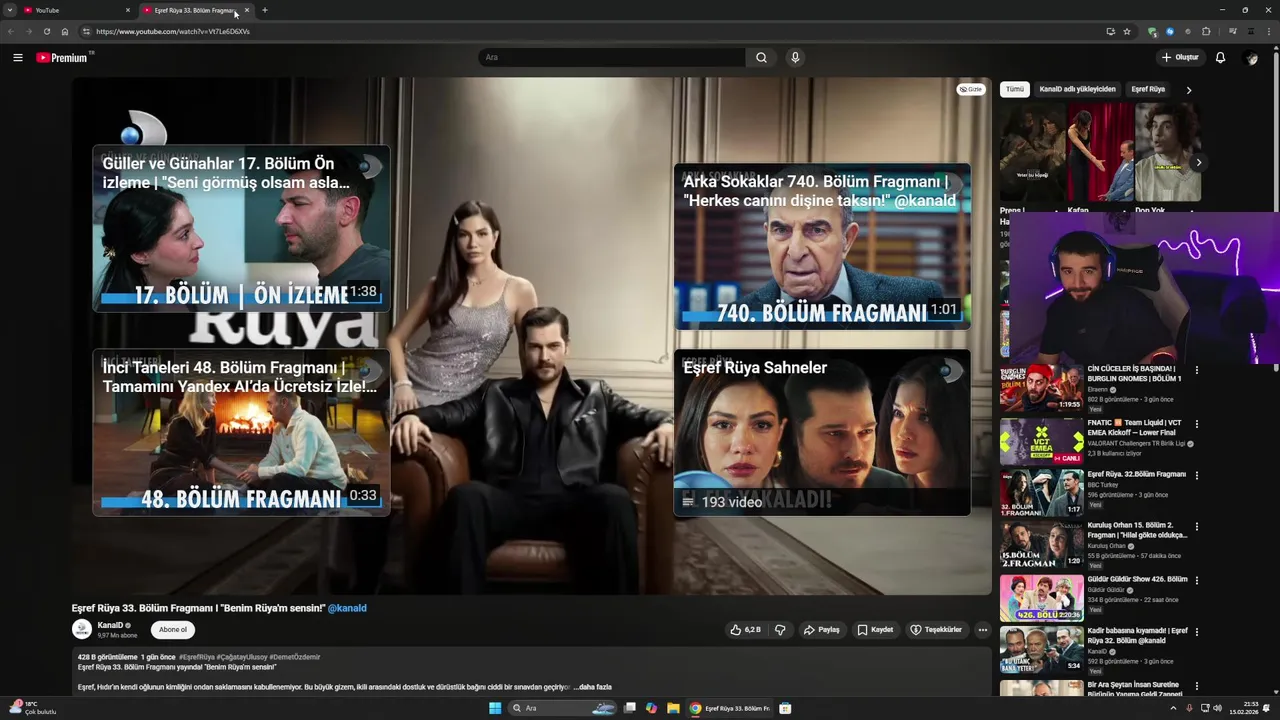Open the YouTube hamburger guide menu
1280x720 pixels.
point(18,58)
